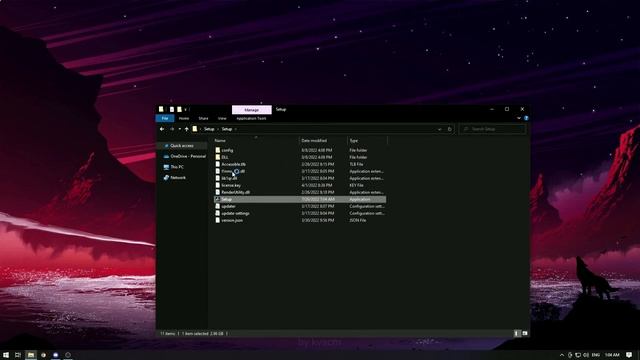Collapse the ribbon with the chevron
This screenshot has width=640, height=360.
(519, 118)
